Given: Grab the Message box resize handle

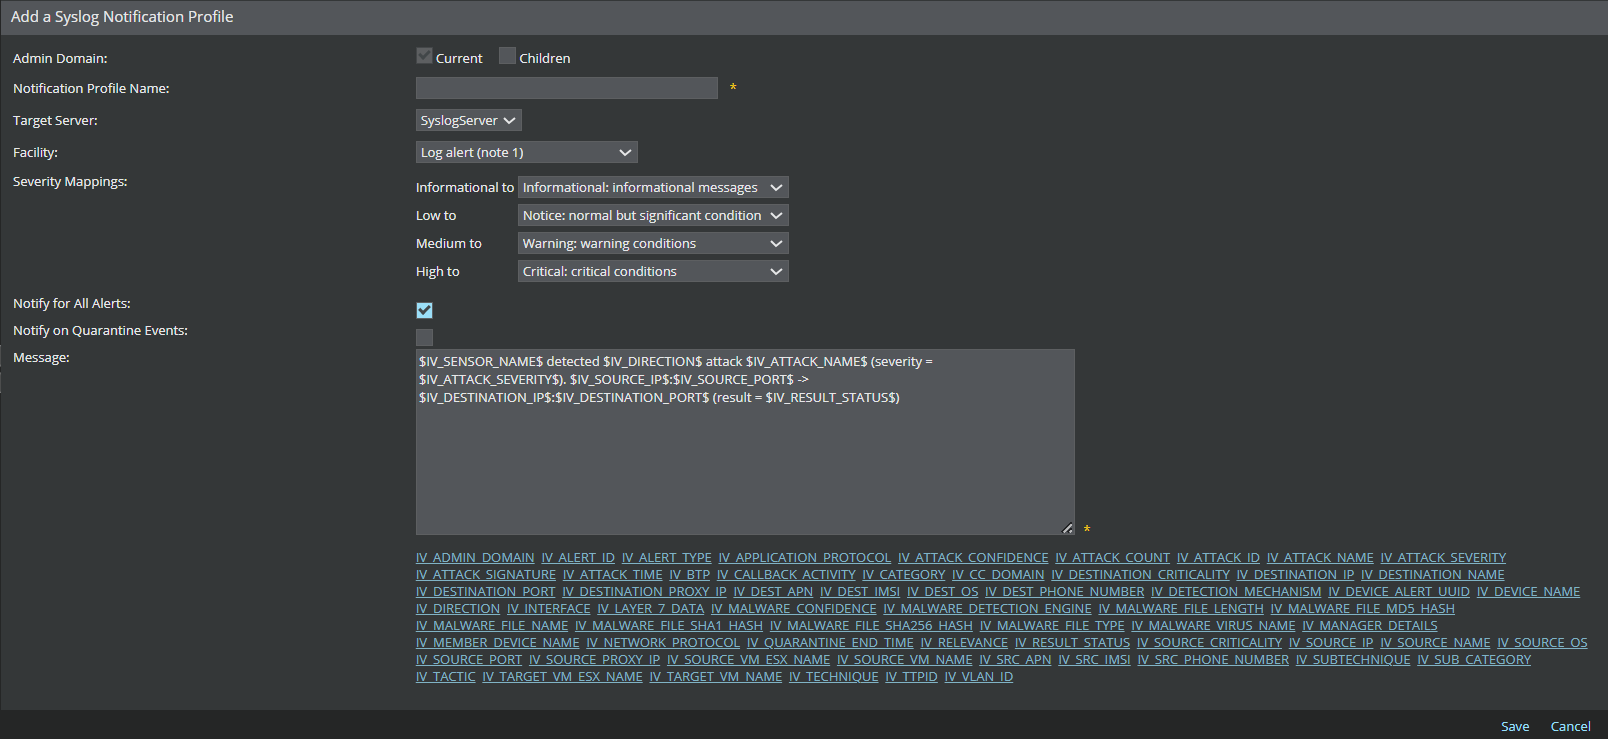Looking at the screenshot, I should tap(1067, 528).
